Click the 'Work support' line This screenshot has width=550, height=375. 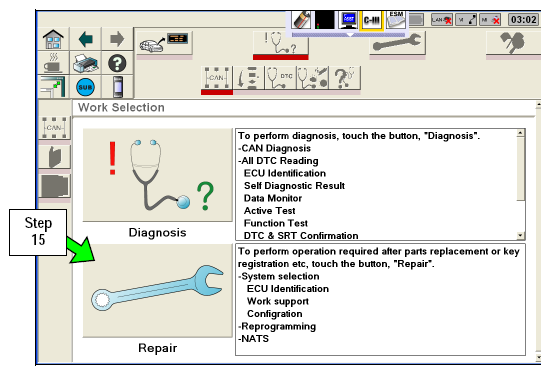(x=278, y=301)
